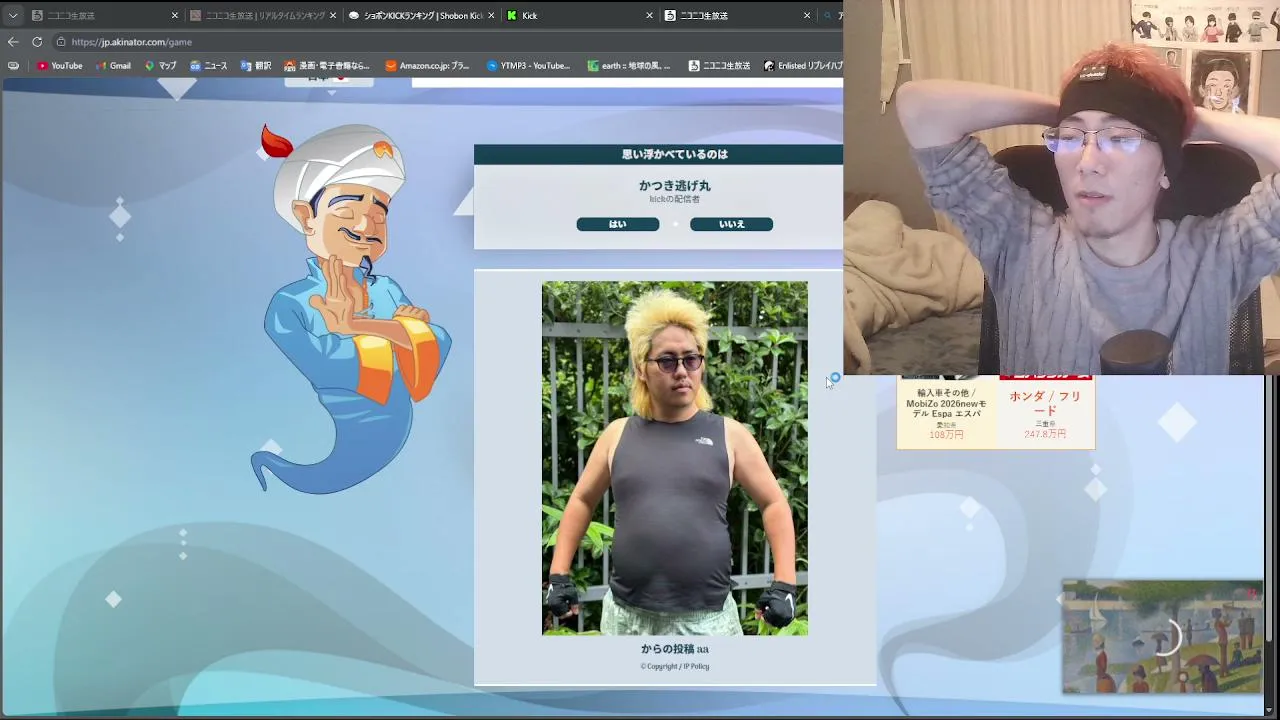Viewport: 1280px width, 720px height.
Task: View site information icon beside the URL
Action: [61, 42]
